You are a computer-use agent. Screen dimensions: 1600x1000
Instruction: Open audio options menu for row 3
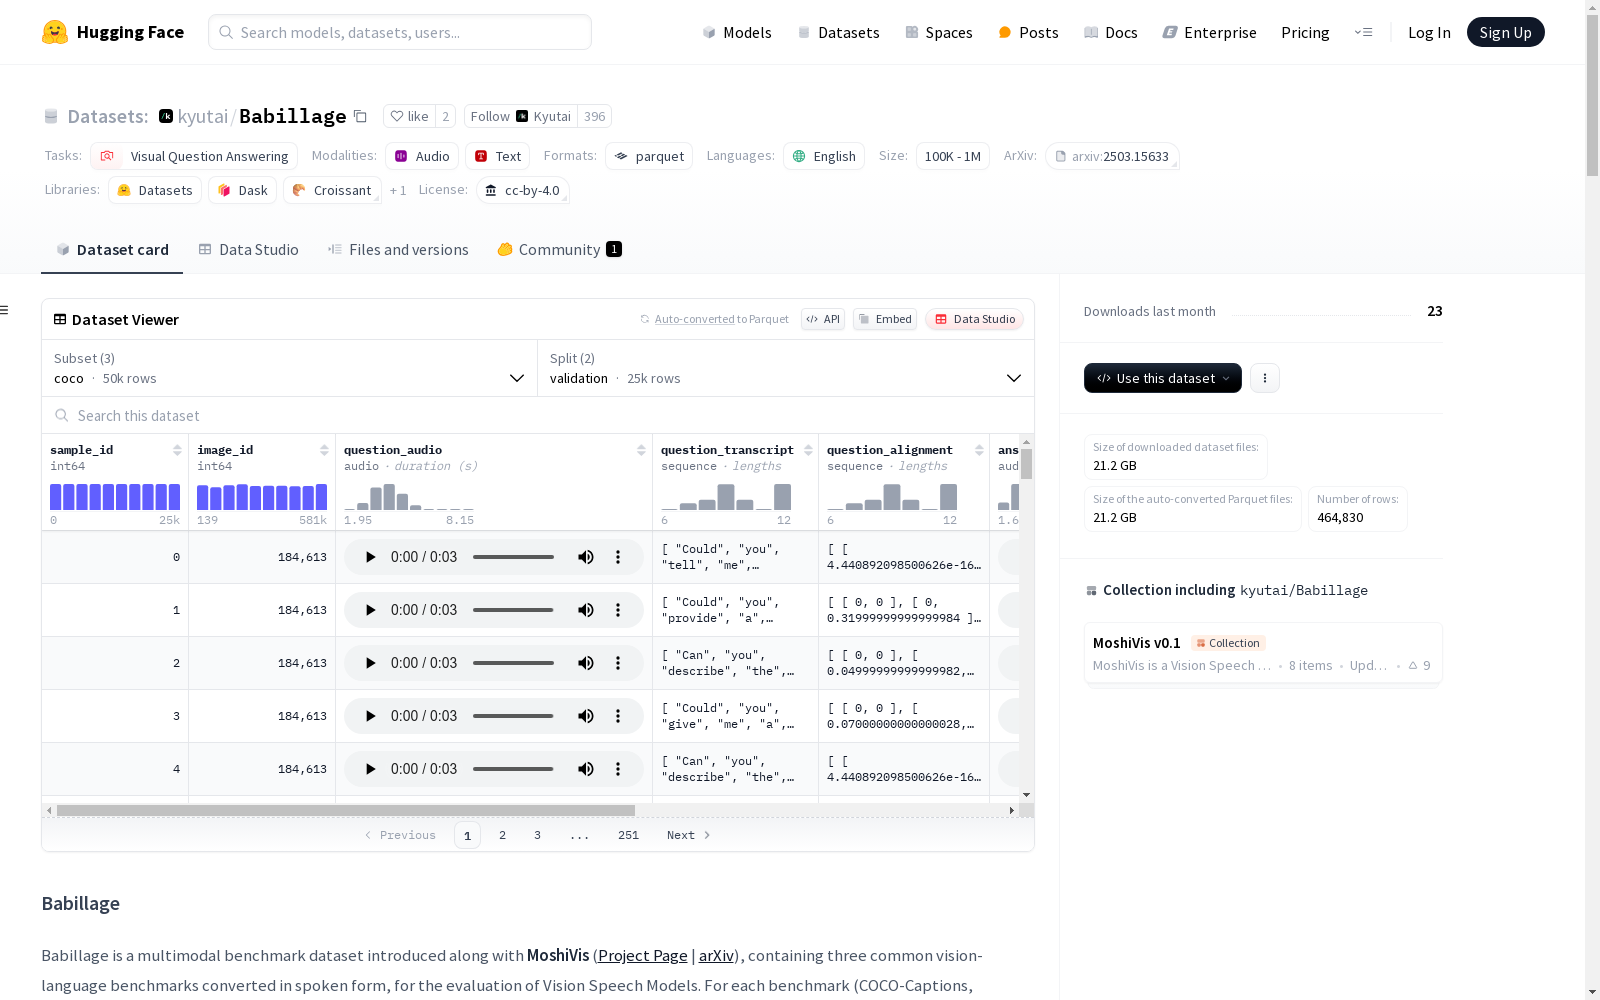click(x=618, y=716)
